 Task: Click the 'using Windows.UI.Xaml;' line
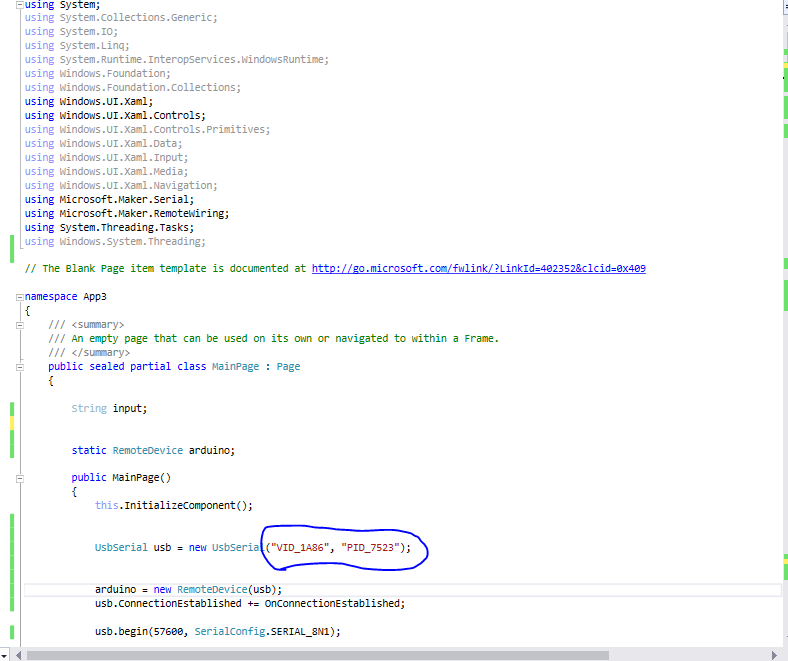[89, 102]
